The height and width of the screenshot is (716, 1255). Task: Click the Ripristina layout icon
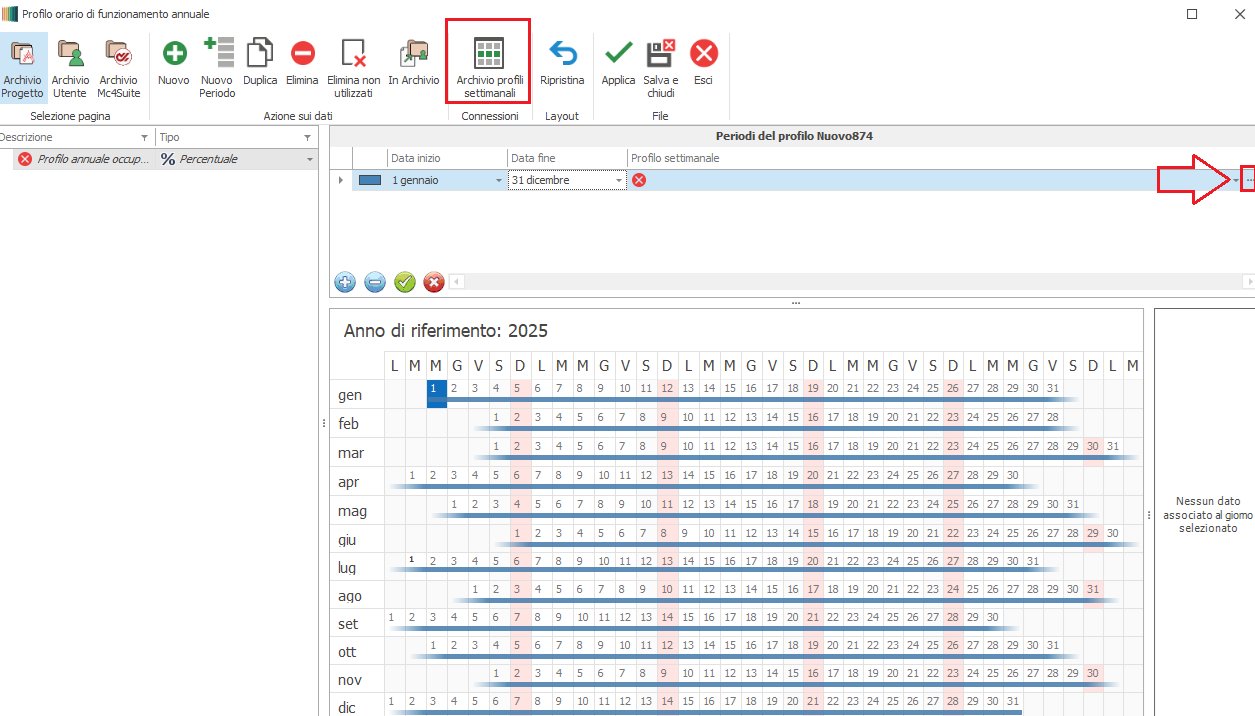click(x=562, y=54)
